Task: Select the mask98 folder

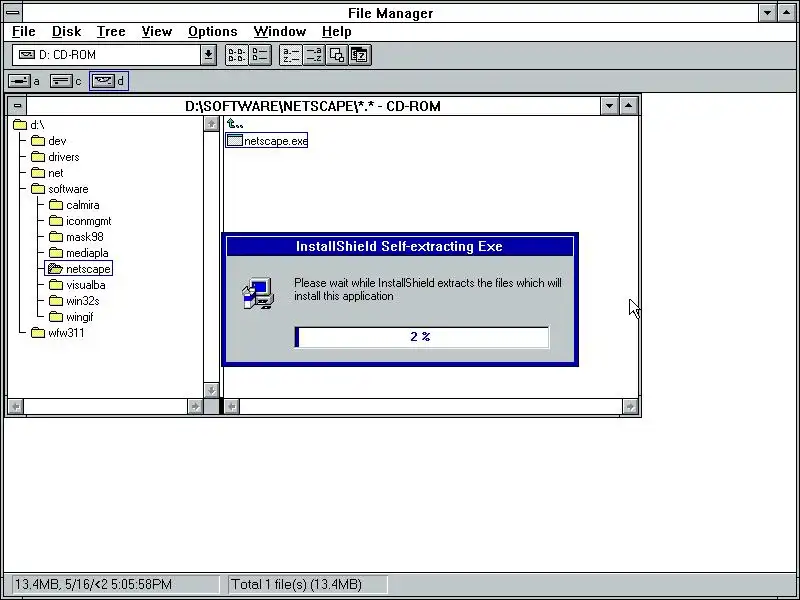Action: coord(76,237)
